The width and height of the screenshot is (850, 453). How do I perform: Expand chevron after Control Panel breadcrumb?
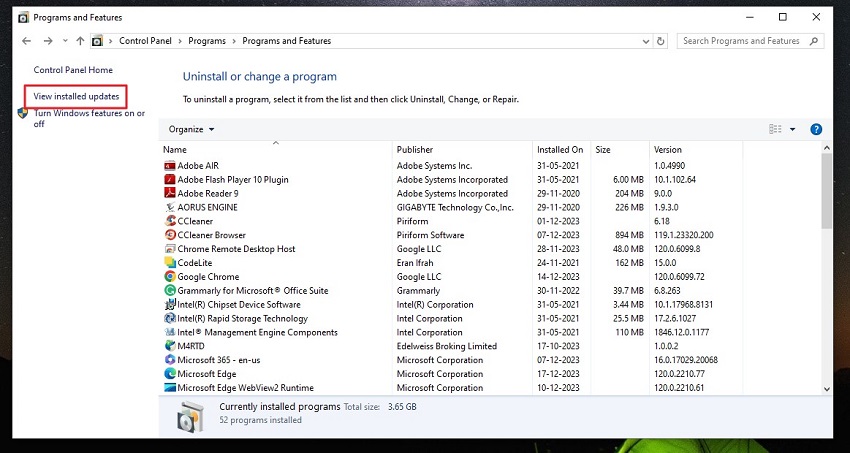coord(180,41)
